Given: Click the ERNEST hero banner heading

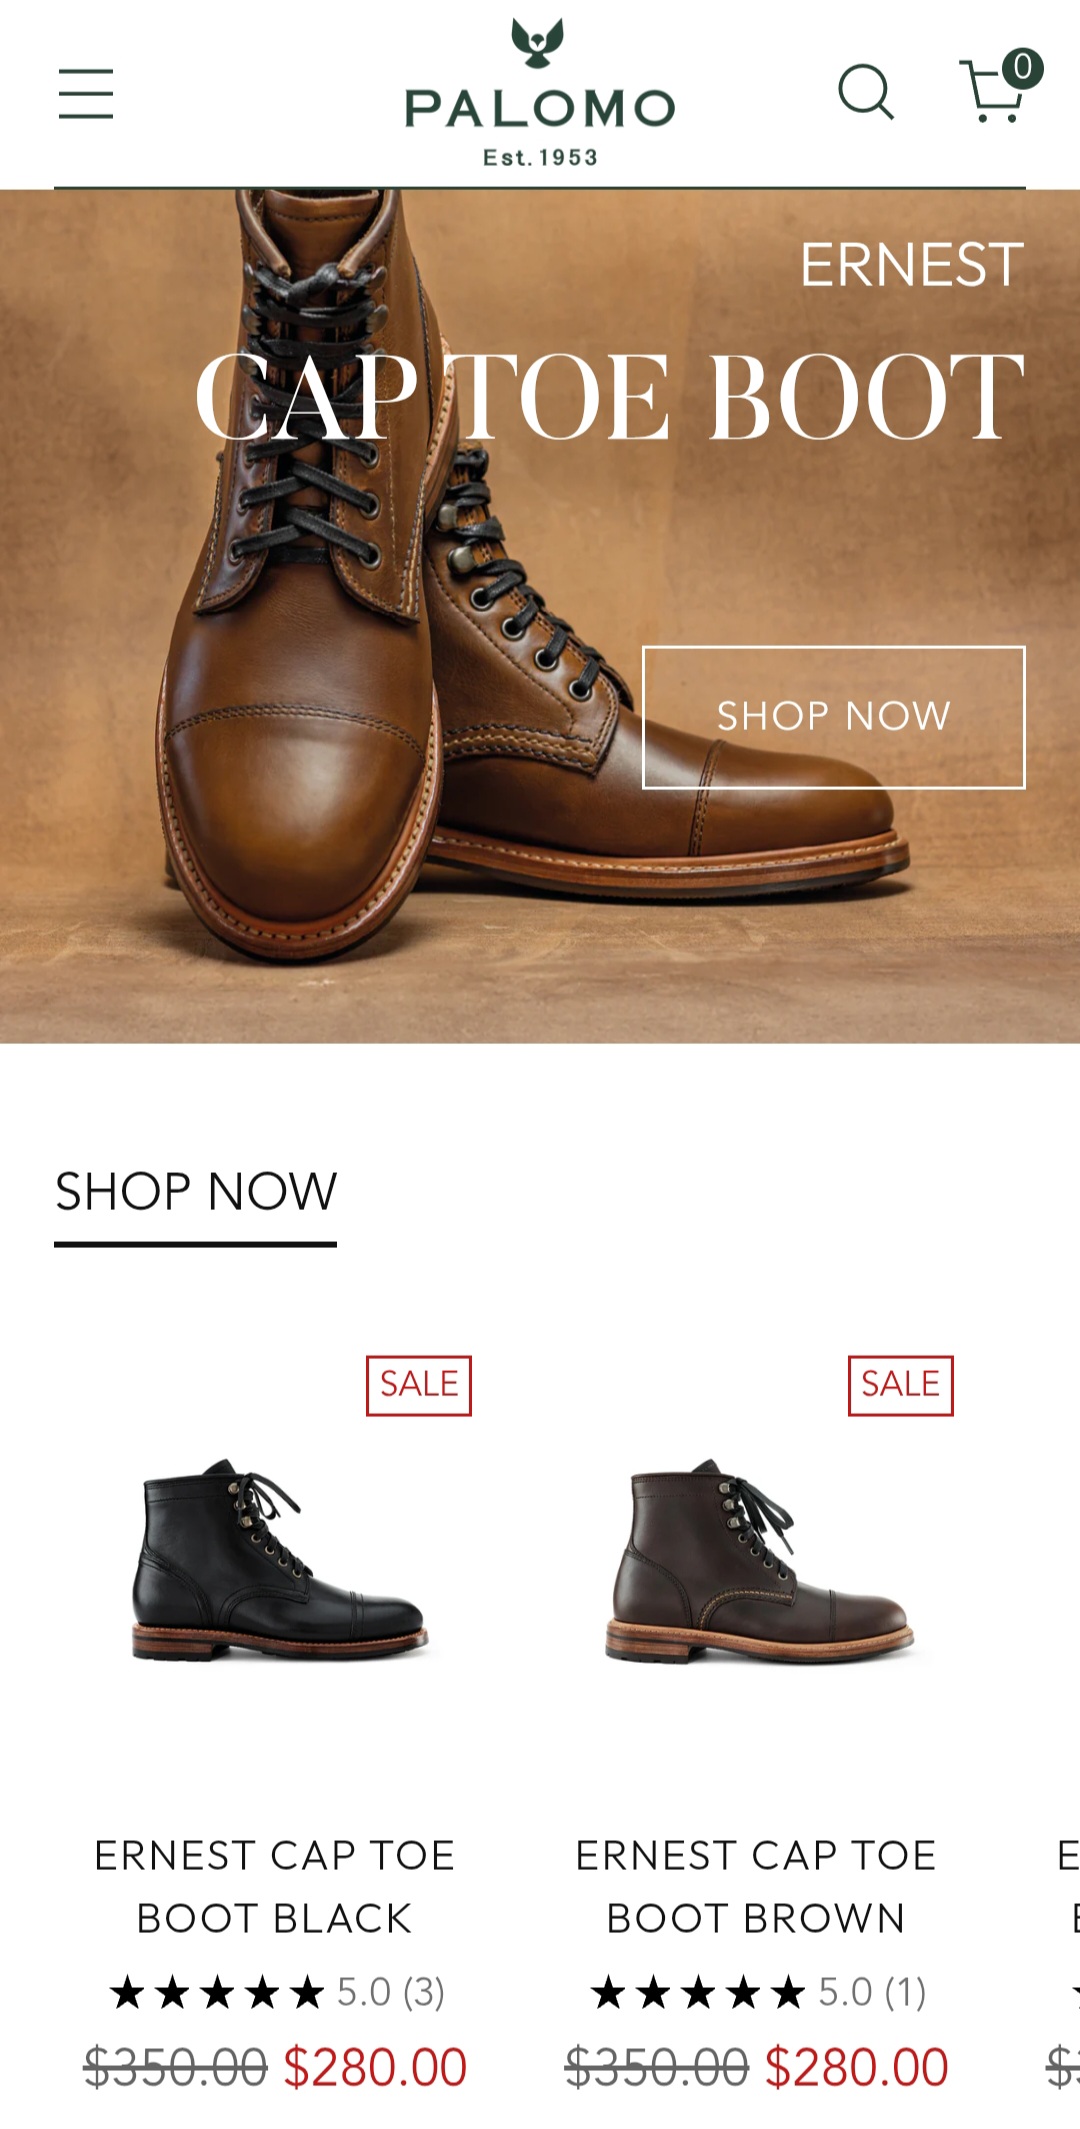Looking at the screenshot, I should (912, 265).
